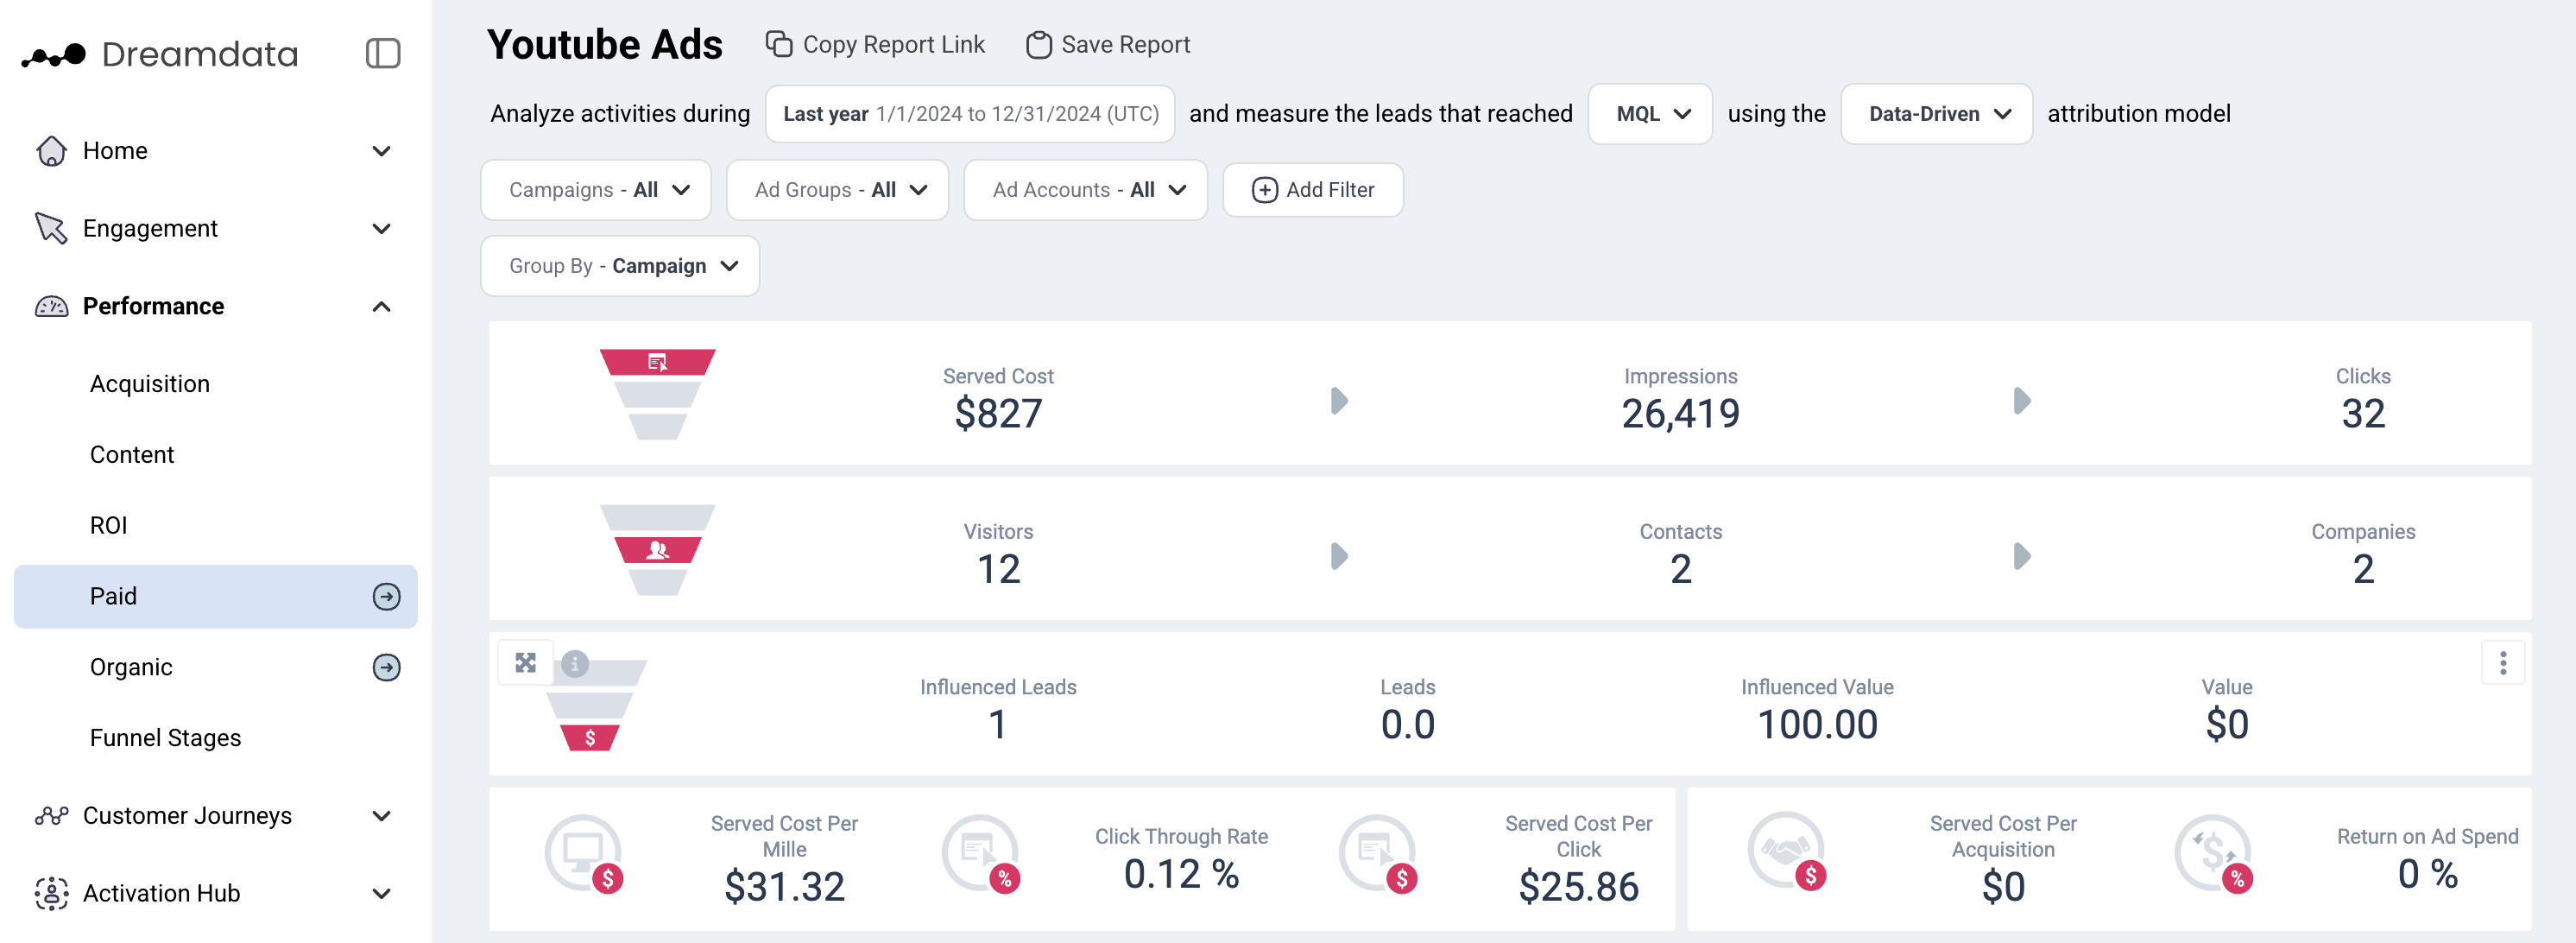Screen dimensions: 2576x943
Task: Click the Return on Ad Spend icon
Action: 2212,852
